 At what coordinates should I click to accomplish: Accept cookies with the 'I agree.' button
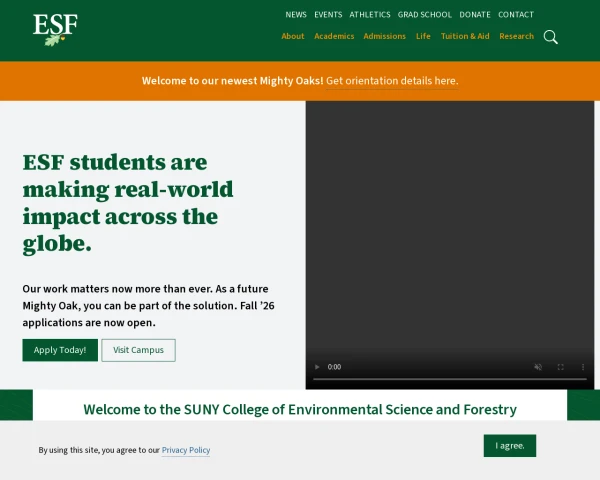(510, 446)
